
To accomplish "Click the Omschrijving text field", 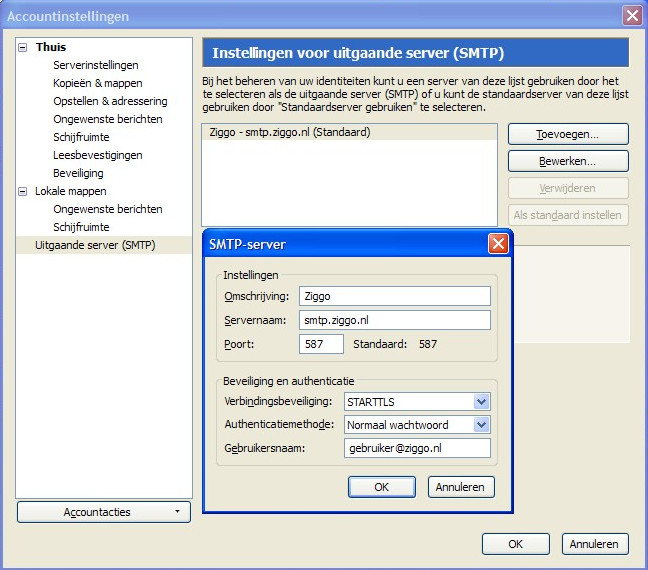I will pyautogui.click(x=394, y=296).
